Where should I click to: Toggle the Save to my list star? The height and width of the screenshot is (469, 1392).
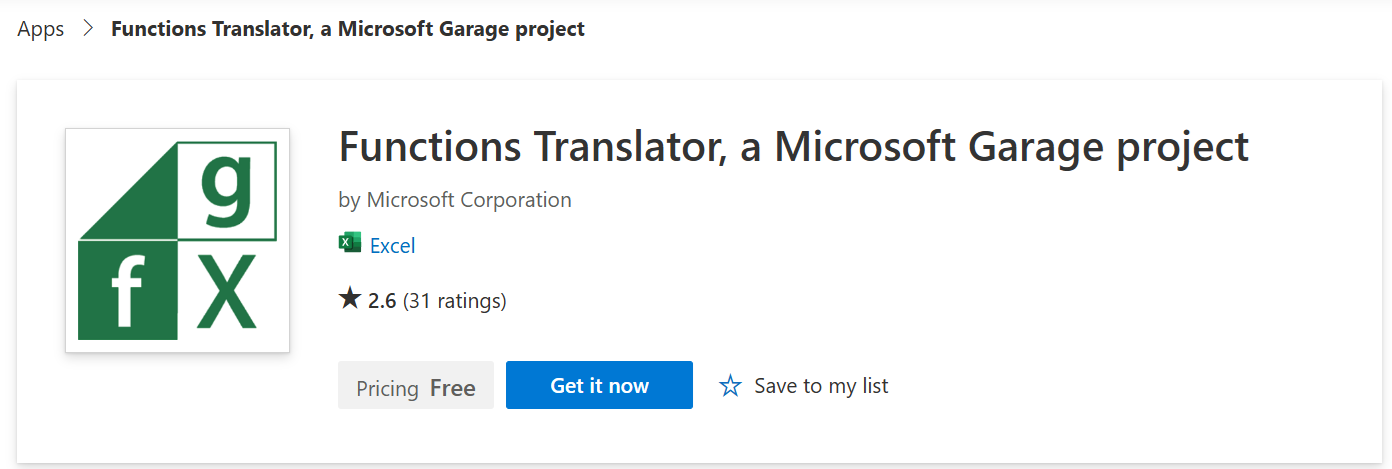pyautogui.click(x=731, y=386)
